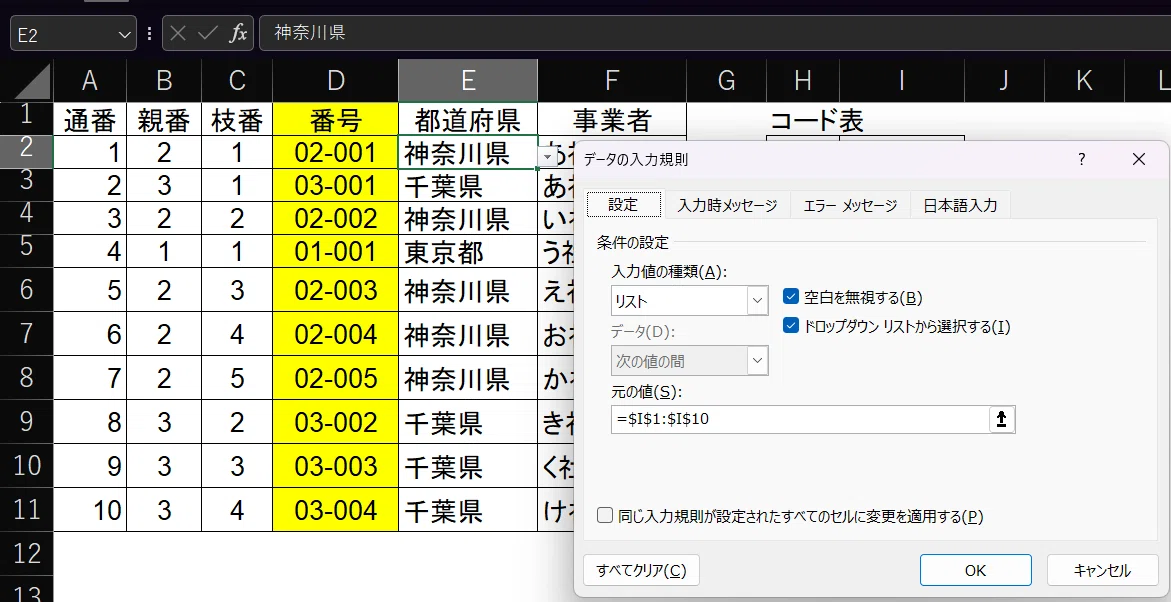Image resolution: width=1171 pixels, height=602 pixels.
Task: Click 千葉県 cell in row 11
Action: tap(468, 510)
